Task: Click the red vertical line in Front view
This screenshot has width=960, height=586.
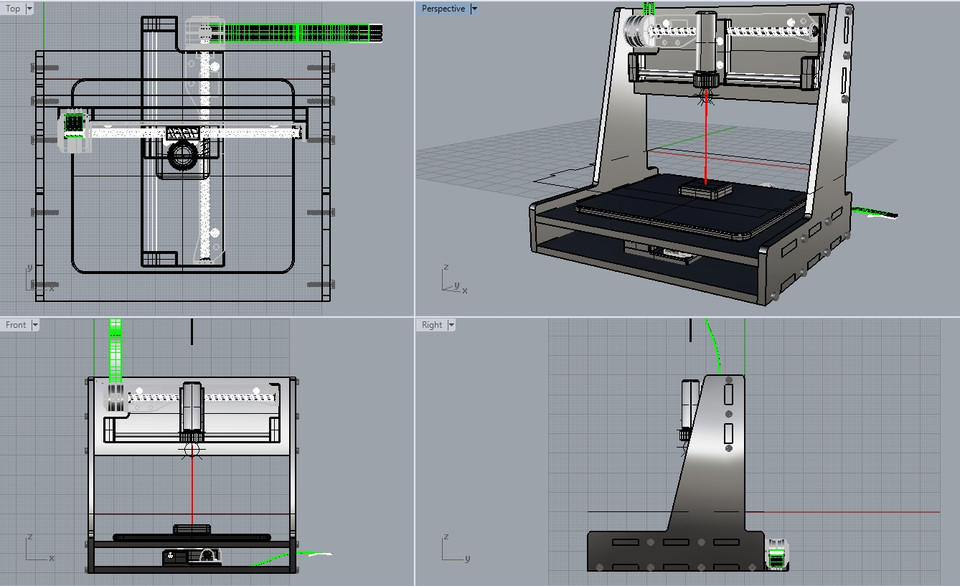Action: 190,490
